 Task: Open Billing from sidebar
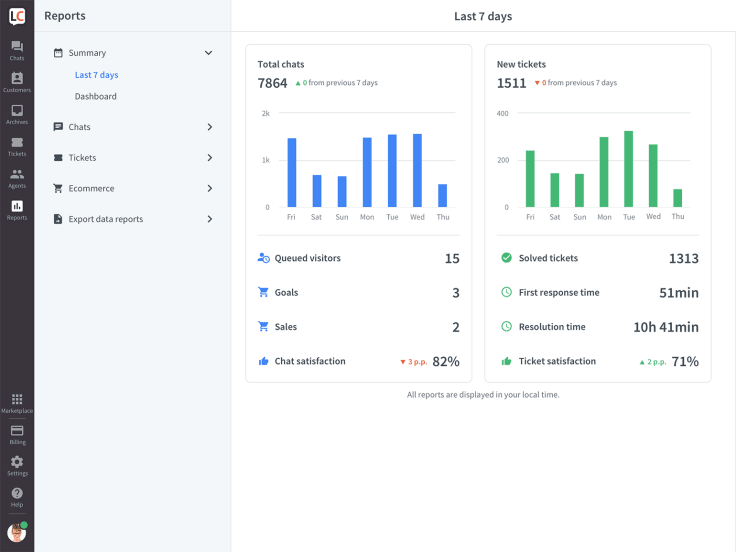pos(17,434)
